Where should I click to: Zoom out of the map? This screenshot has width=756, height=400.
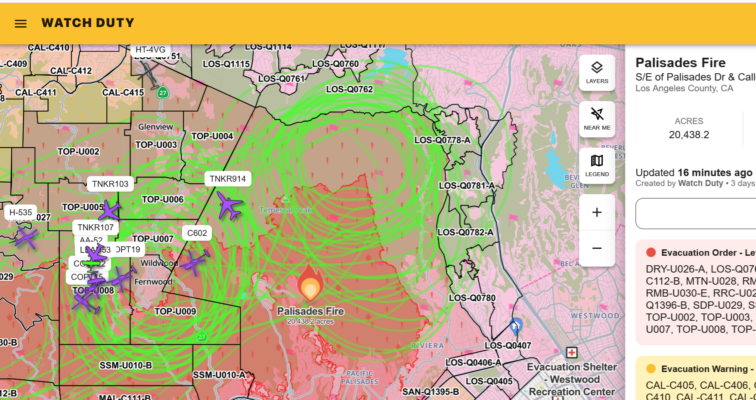[596, 248]
